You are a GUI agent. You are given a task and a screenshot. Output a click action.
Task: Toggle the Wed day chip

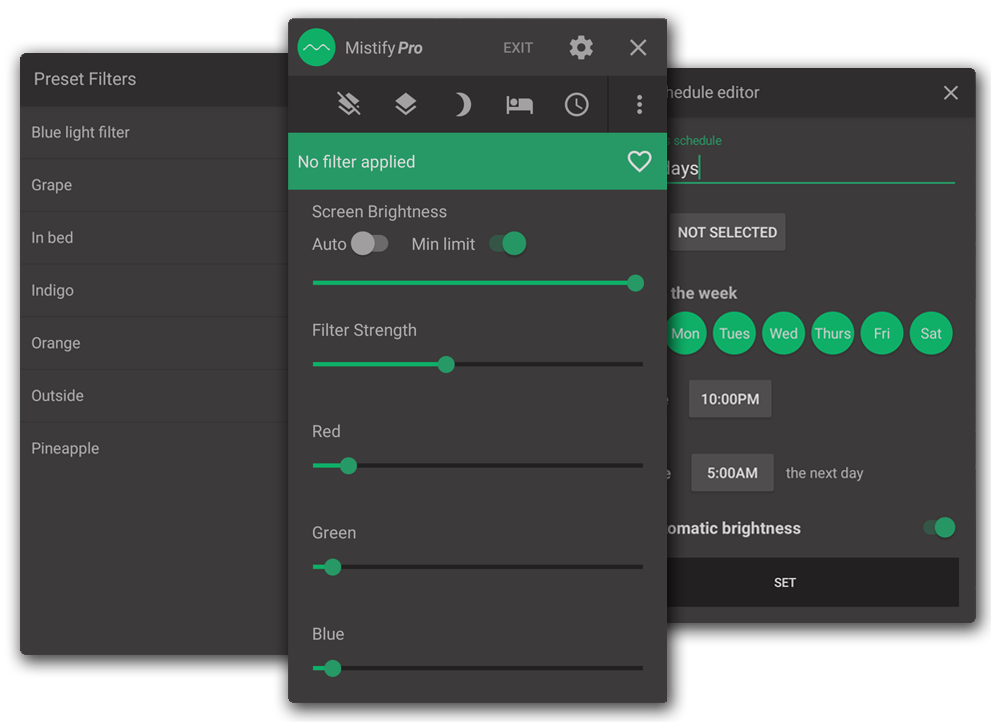[784, 333]
